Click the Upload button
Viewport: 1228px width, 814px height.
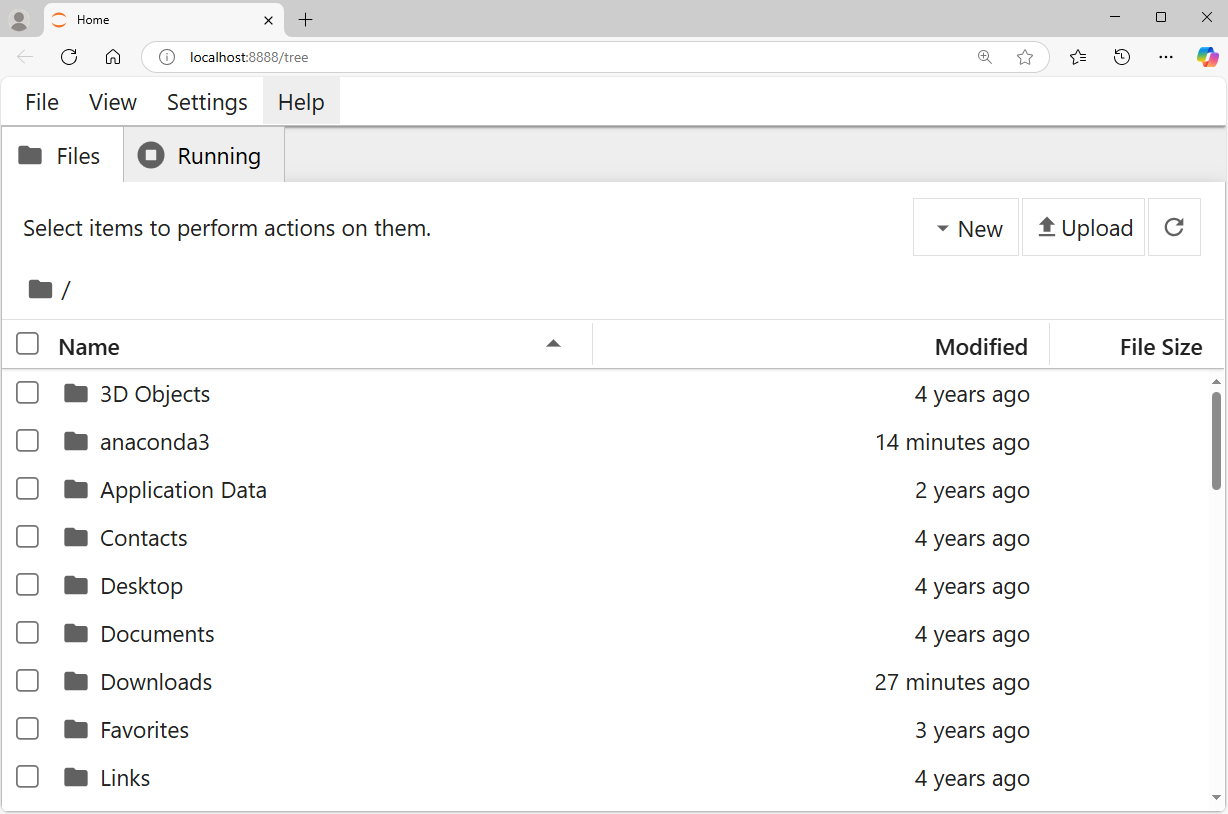(1084, 228)
